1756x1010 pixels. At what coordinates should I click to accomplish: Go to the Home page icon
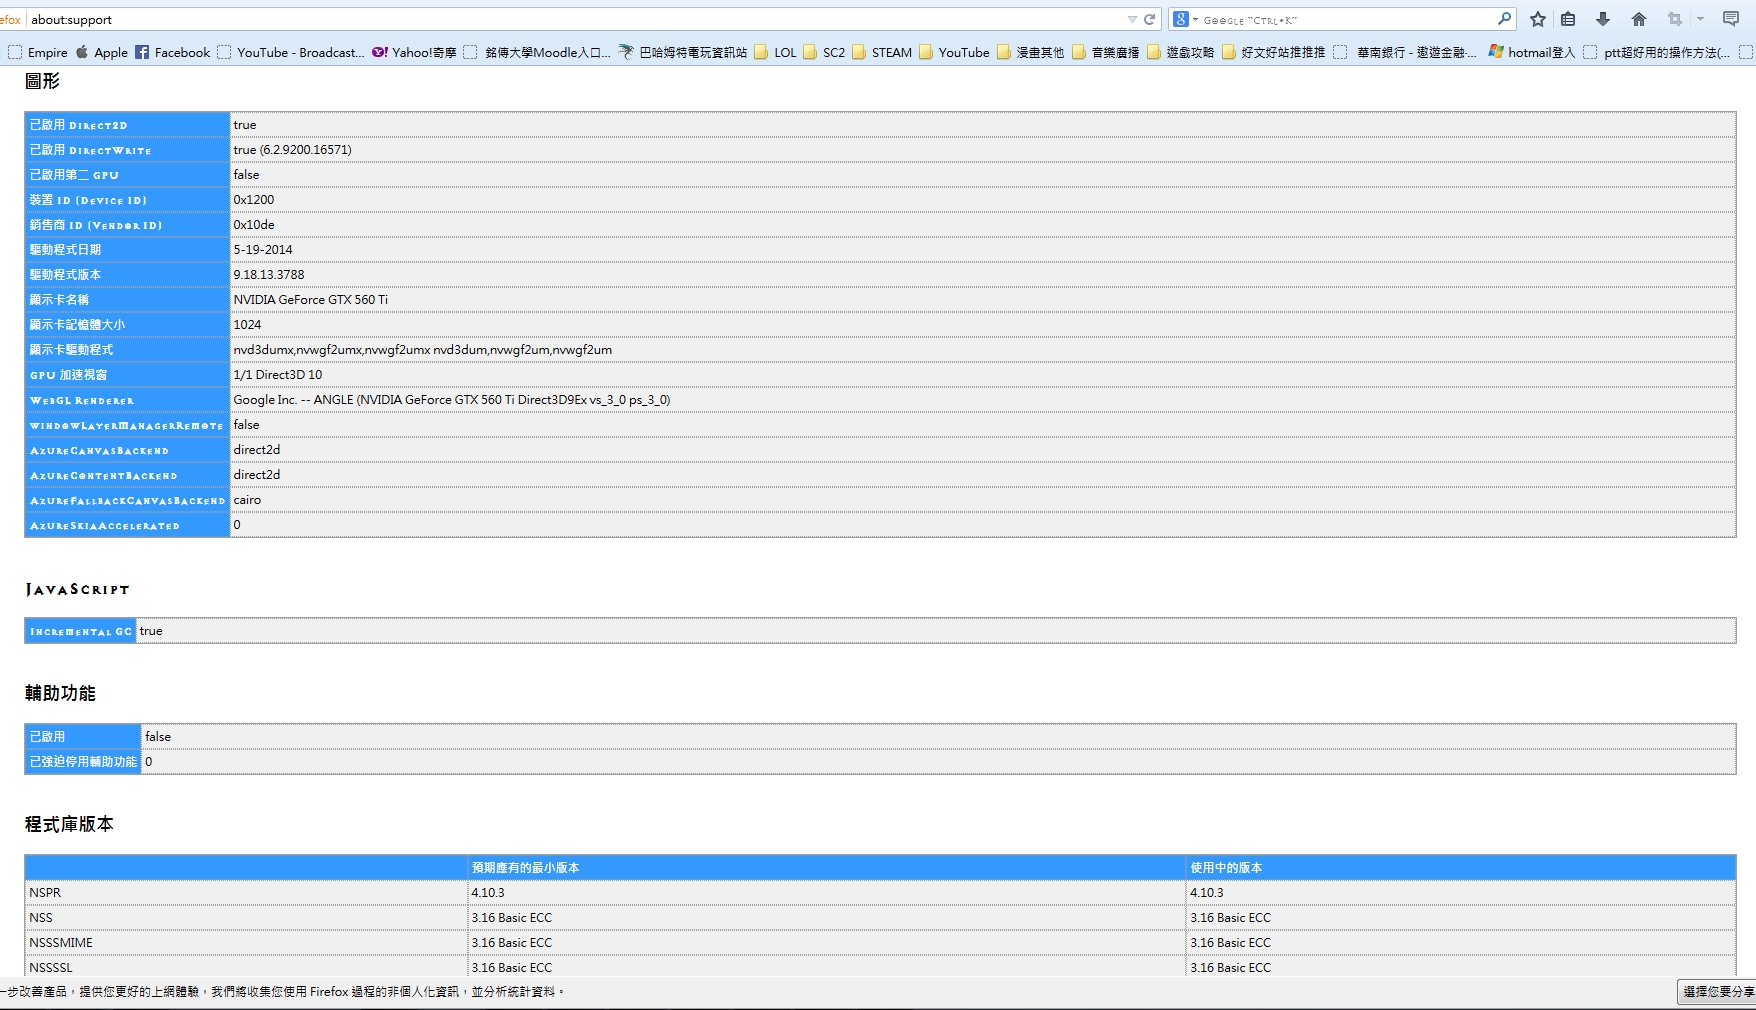pos(1639,19)
